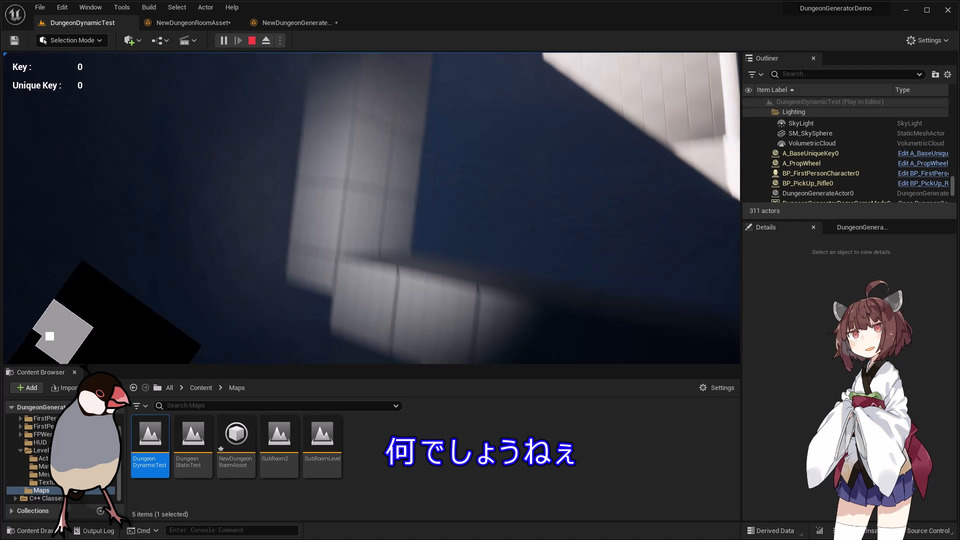960x540 pixels.
Task: Open the Blueprints toolbar dropdown
Action: coord(160,40)
